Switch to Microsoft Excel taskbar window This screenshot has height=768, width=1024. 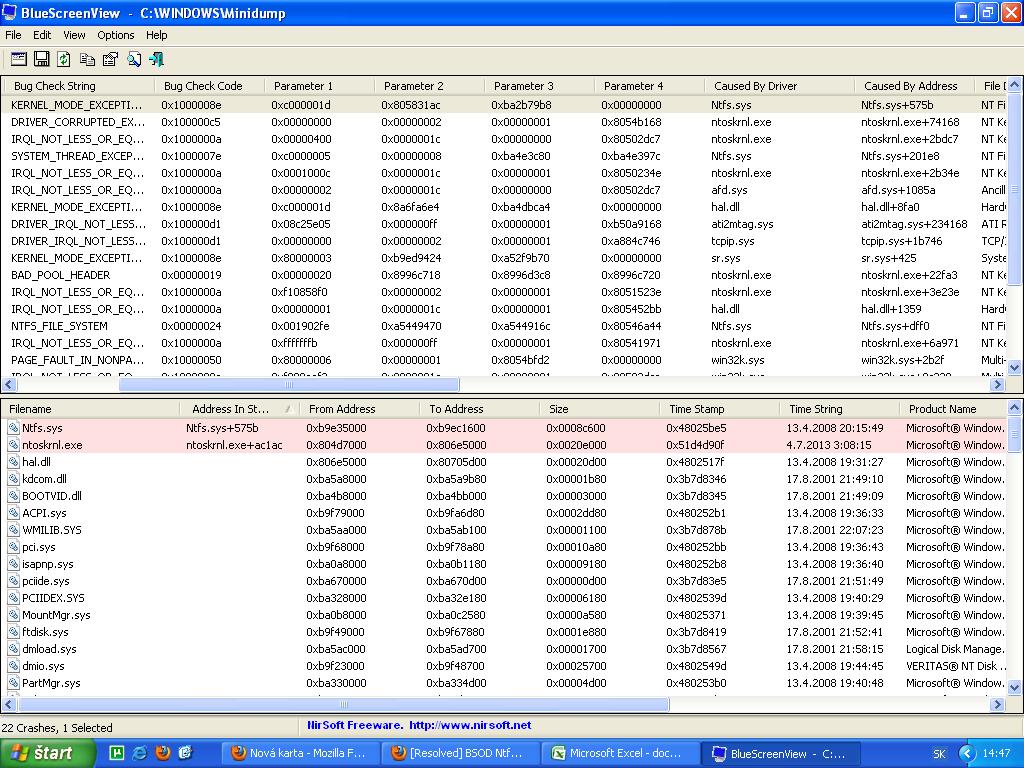(x=620, y=753)
